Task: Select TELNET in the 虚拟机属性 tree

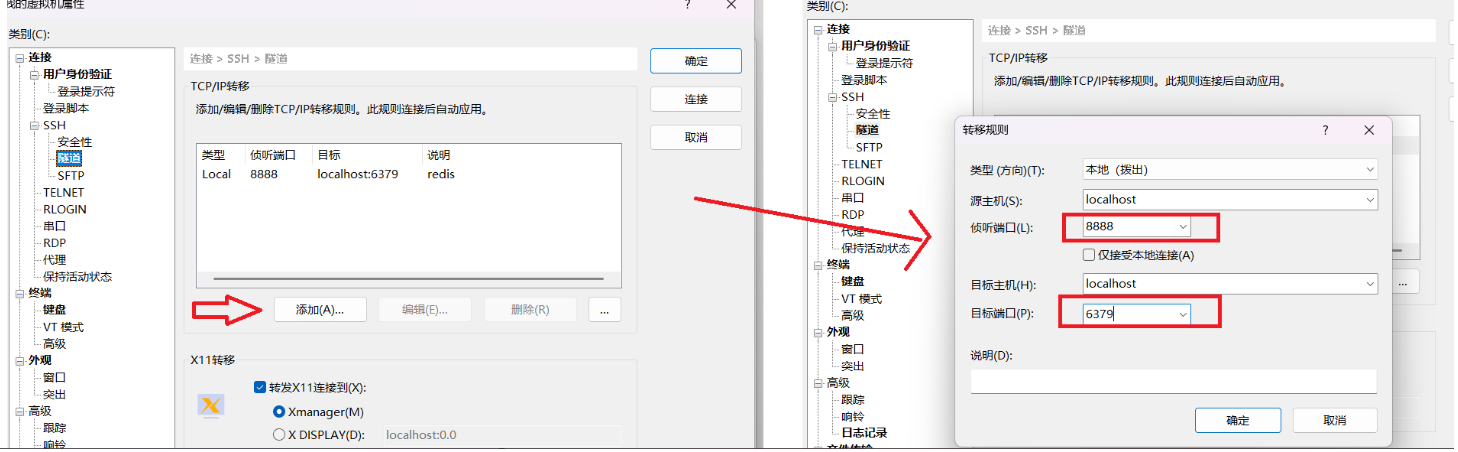Action: (x=63, y=192)
